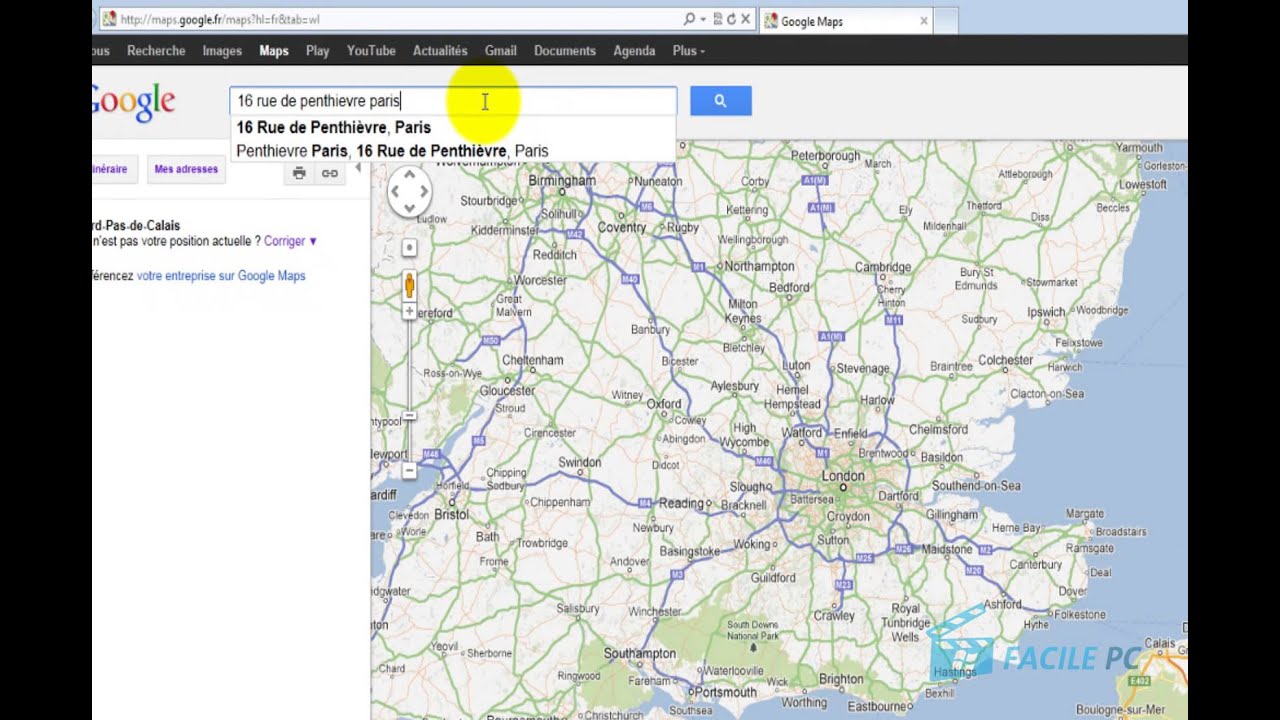
Task: Click Oxford on the map
Action: coord(664,404)
